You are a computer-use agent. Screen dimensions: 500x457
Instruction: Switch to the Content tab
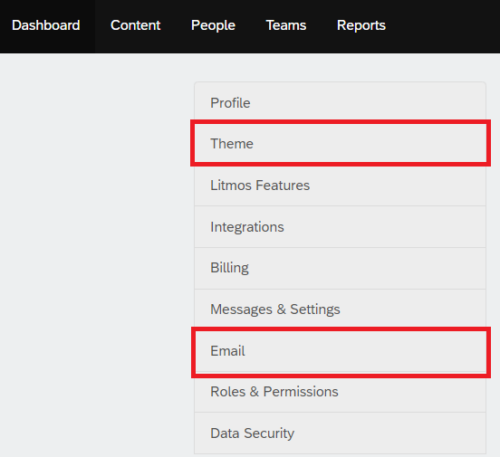135,26
